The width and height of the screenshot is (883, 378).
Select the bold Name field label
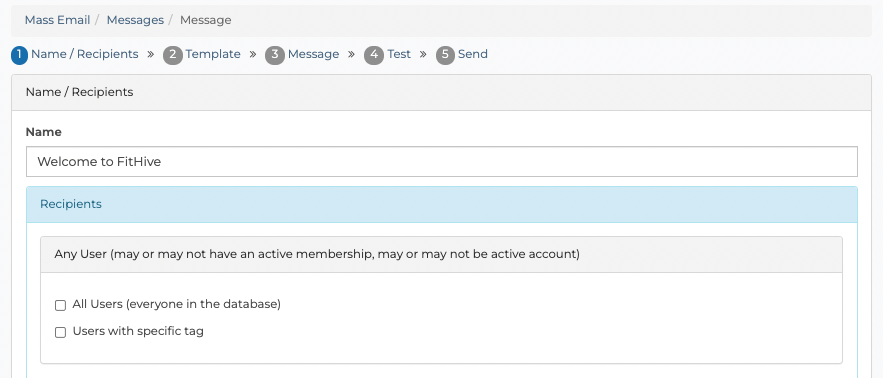44,132
